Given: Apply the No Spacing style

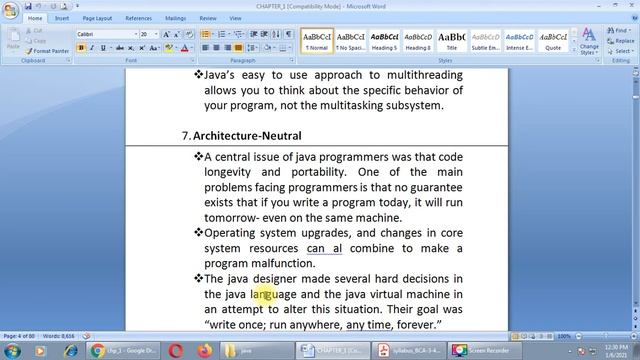Looking at the screenshot, I should [x=351, y=40].
